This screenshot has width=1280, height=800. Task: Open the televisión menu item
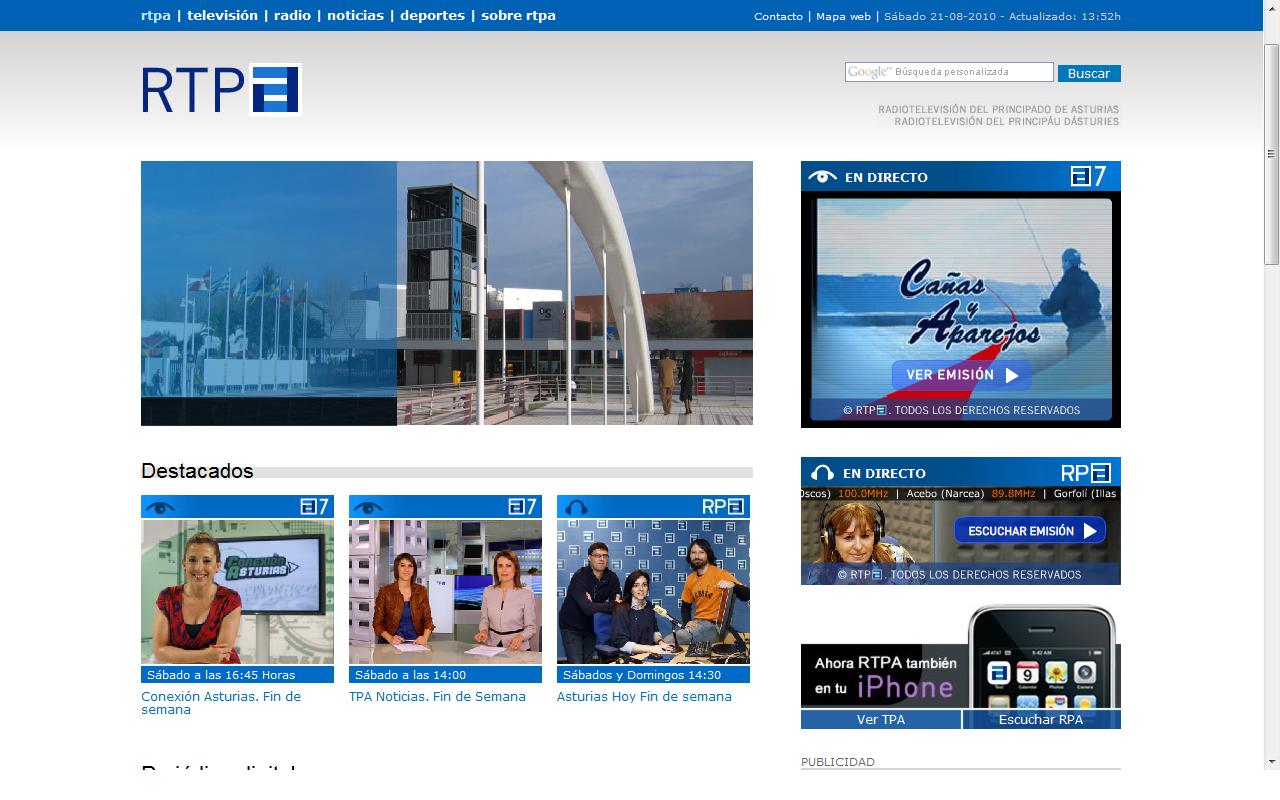[x=222, y=16]
